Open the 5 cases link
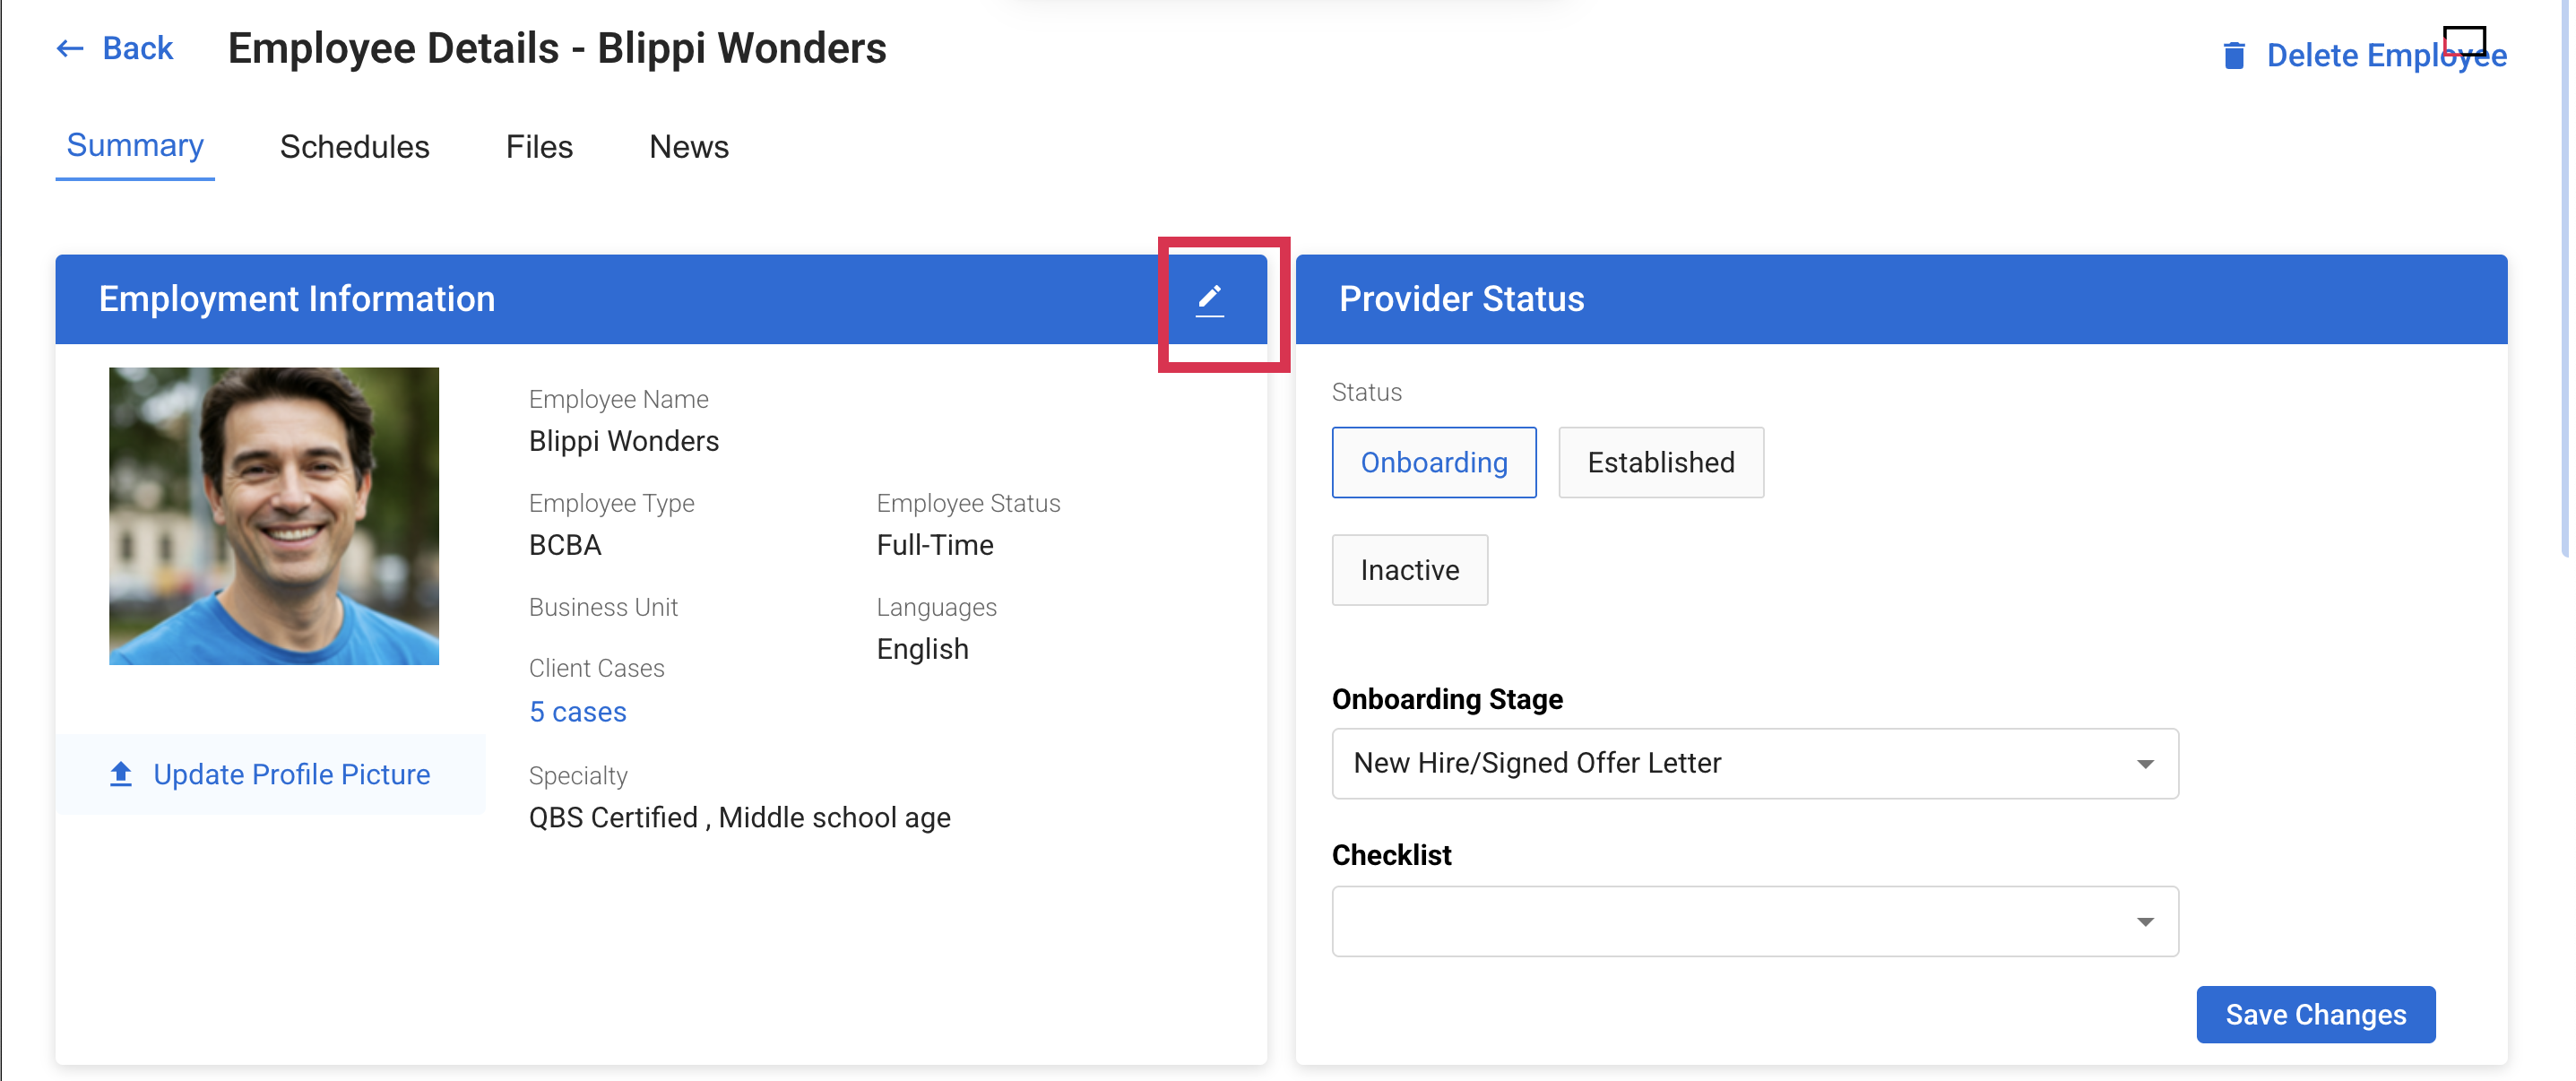 coord(577,712)
